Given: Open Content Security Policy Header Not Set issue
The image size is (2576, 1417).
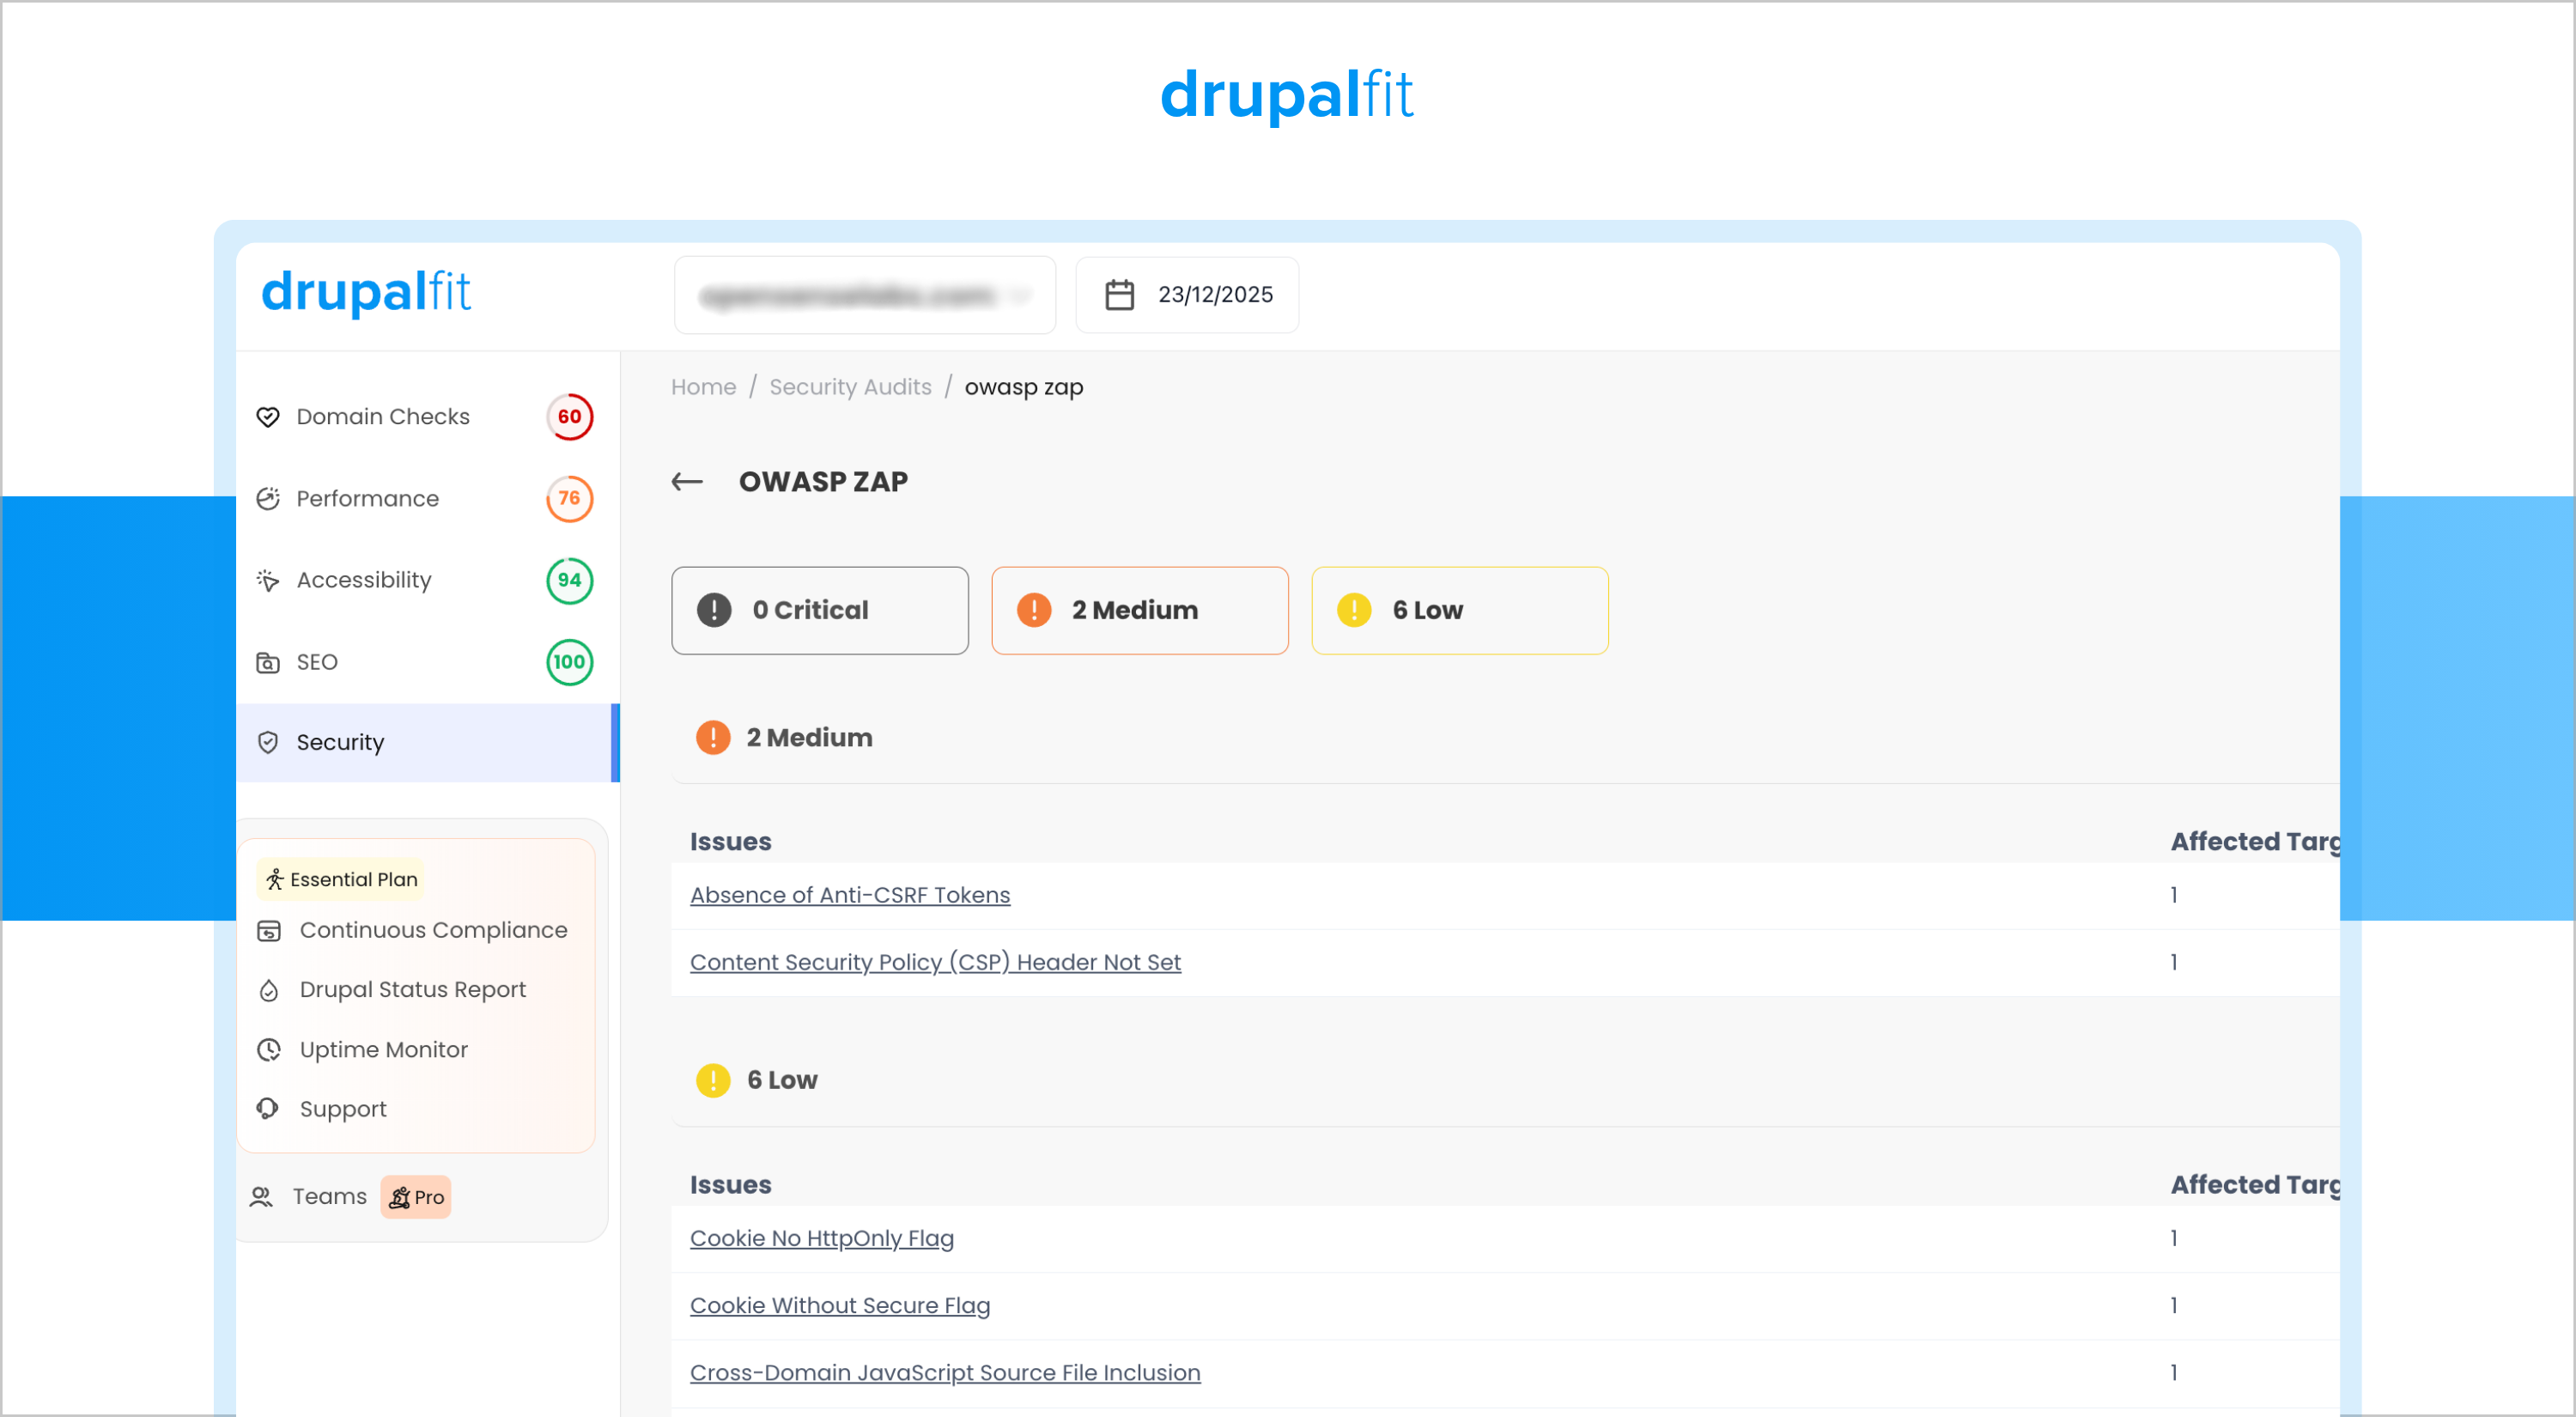Looking at the screenshot, I should coord(935,963).
